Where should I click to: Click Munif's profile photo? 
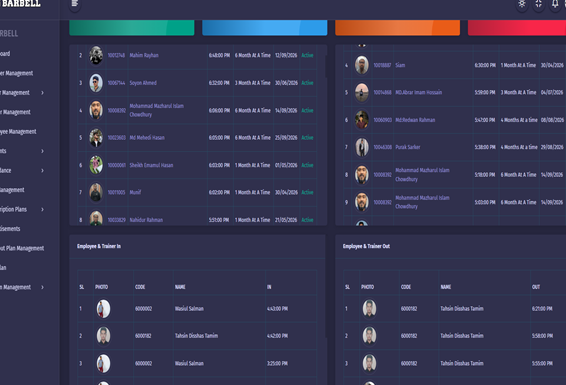[96, 192]
